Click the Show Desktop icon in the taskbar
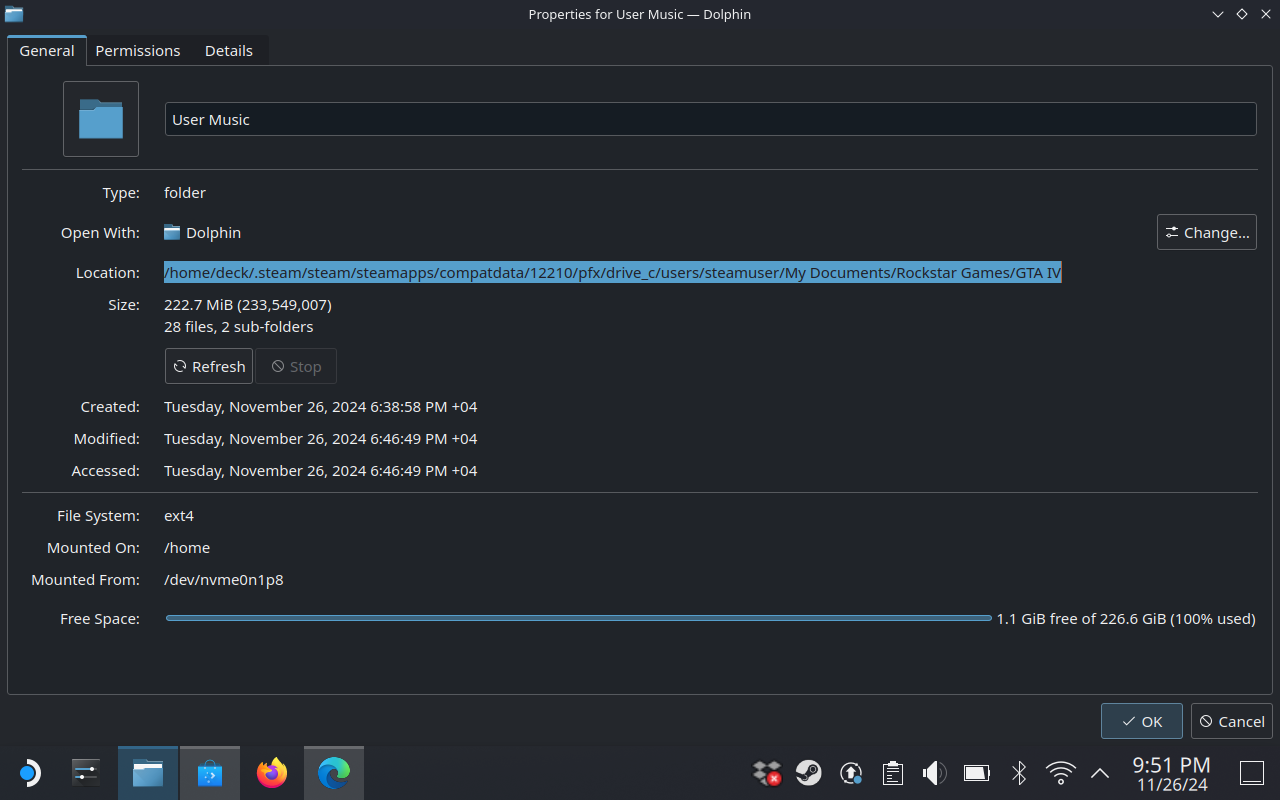 pyautogui.click(x=1252, y=773)
